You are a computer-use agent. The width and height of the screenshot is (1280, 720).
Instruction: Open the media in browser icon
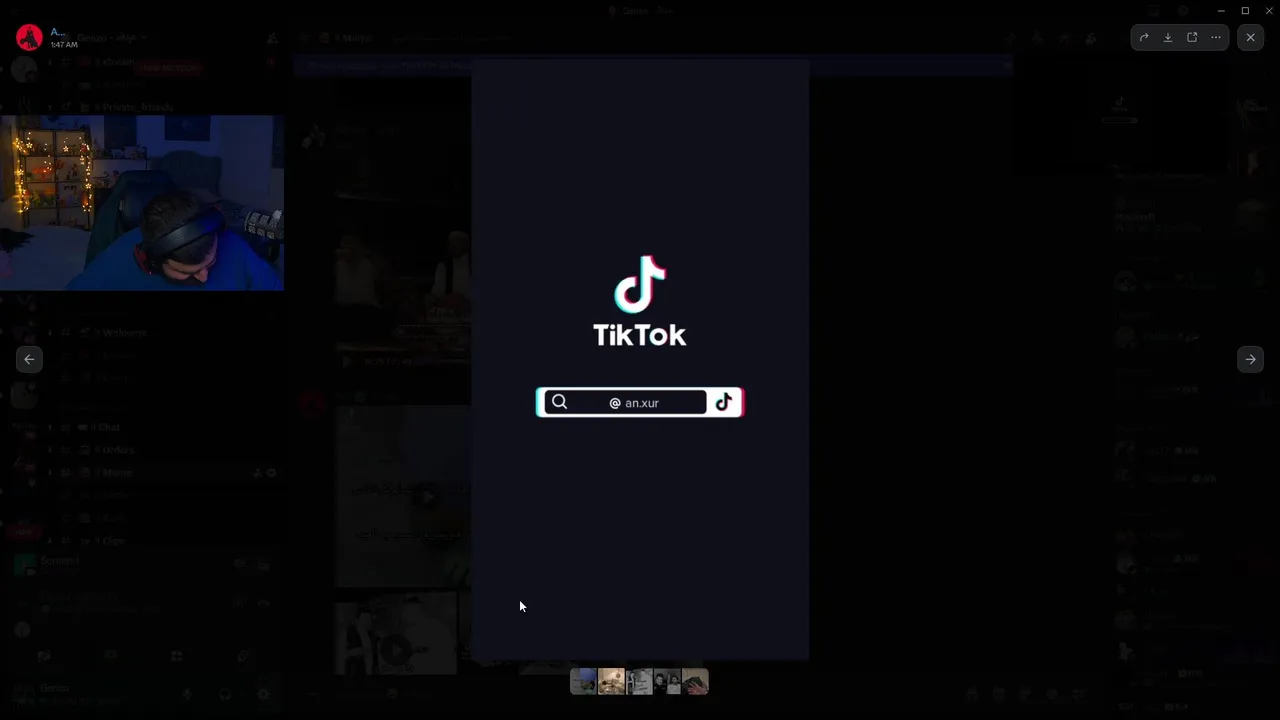pyautogui.click(x=1192, y=38)
